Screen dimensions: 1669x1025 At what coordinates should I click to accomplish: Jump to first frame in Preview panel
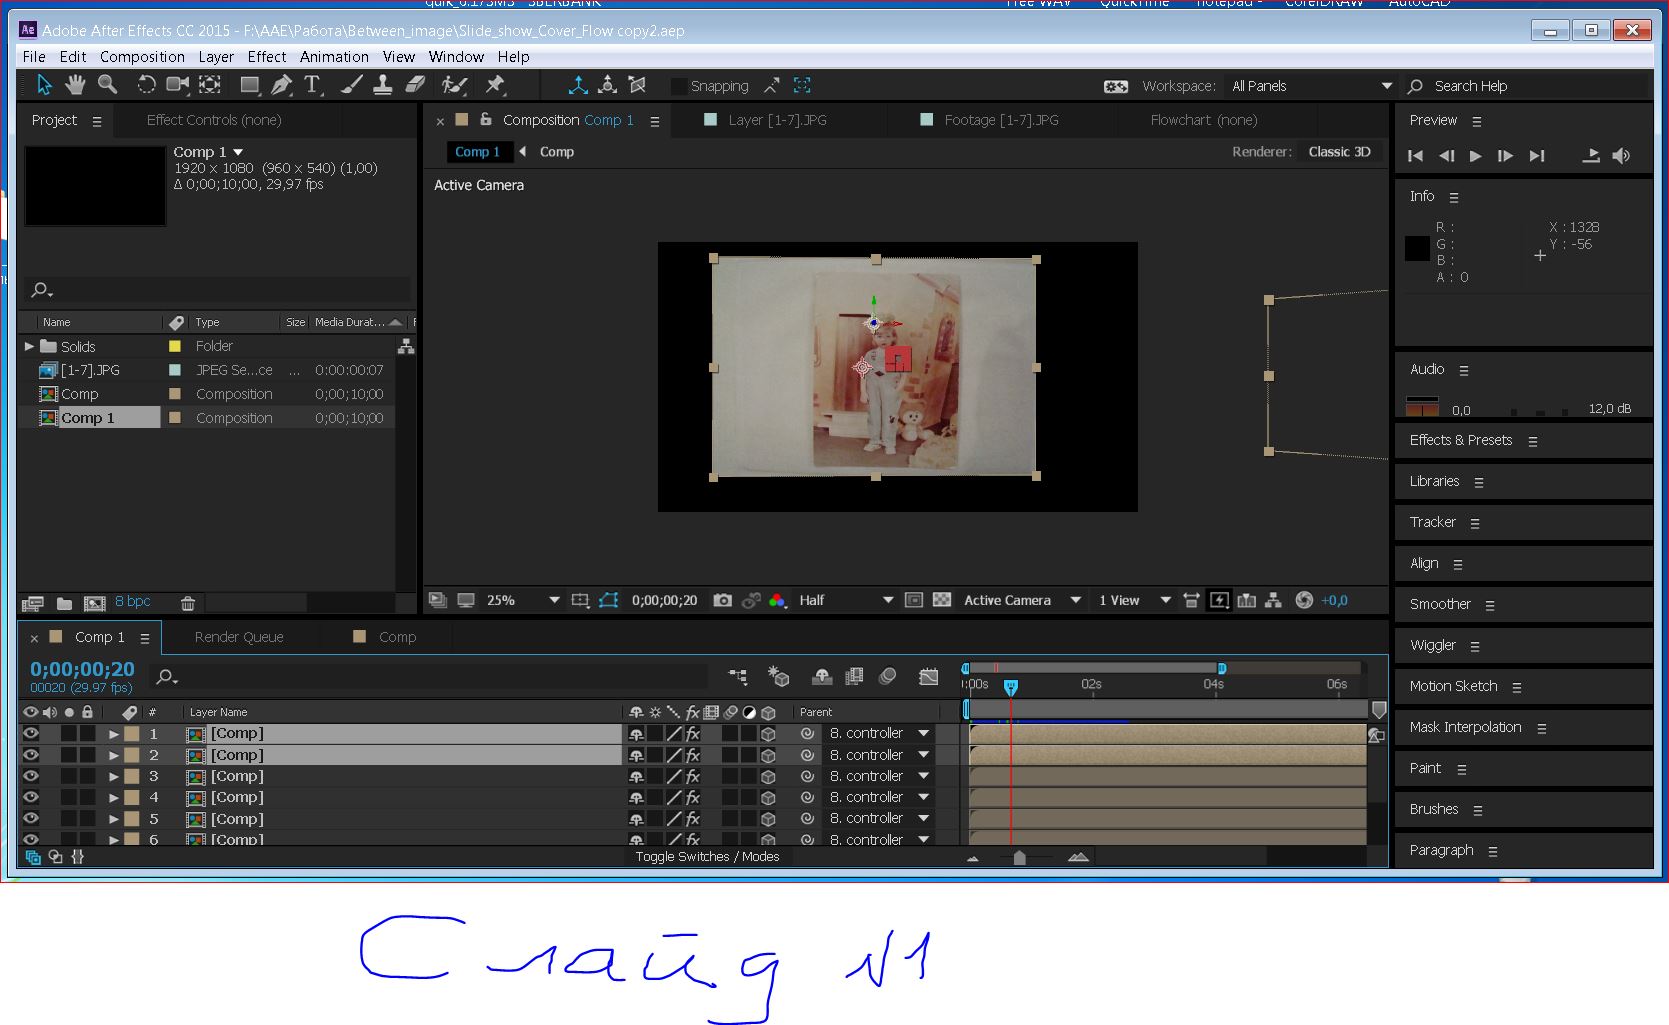pyautogui.click(x=1415, y=156)
